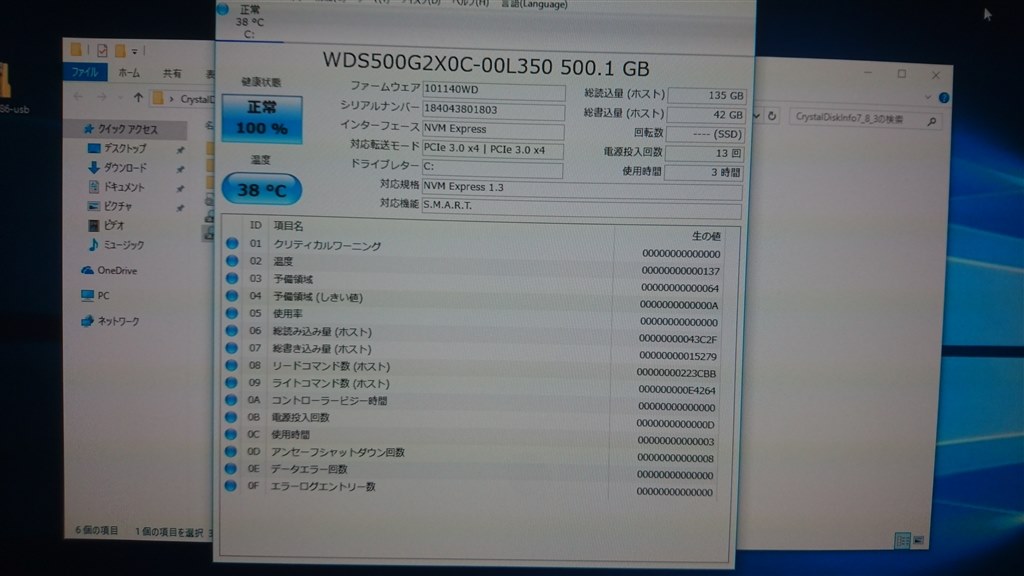Viewport: 1024px width, 576px height.
Task: Click status dot for 0A コントローラービジー時間
Action: point(231,400)
